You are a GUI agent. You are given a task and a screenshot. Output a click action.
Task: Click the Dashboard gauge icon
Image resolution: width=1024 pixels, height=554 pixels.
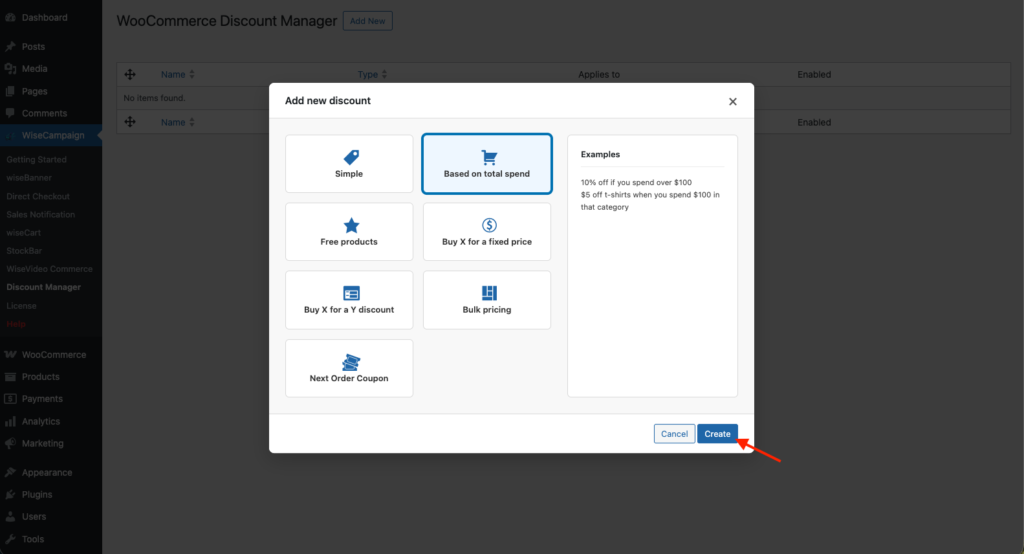[10, 18]
